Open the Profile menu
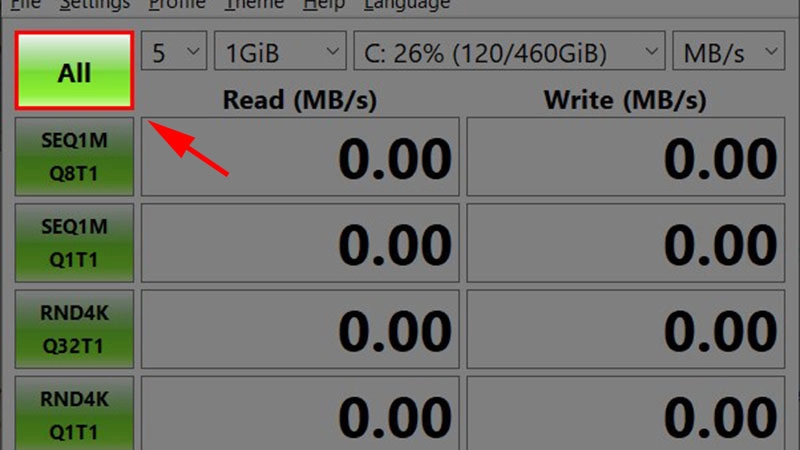Screen dimensions: 800x450 click(x=177, y=5)
